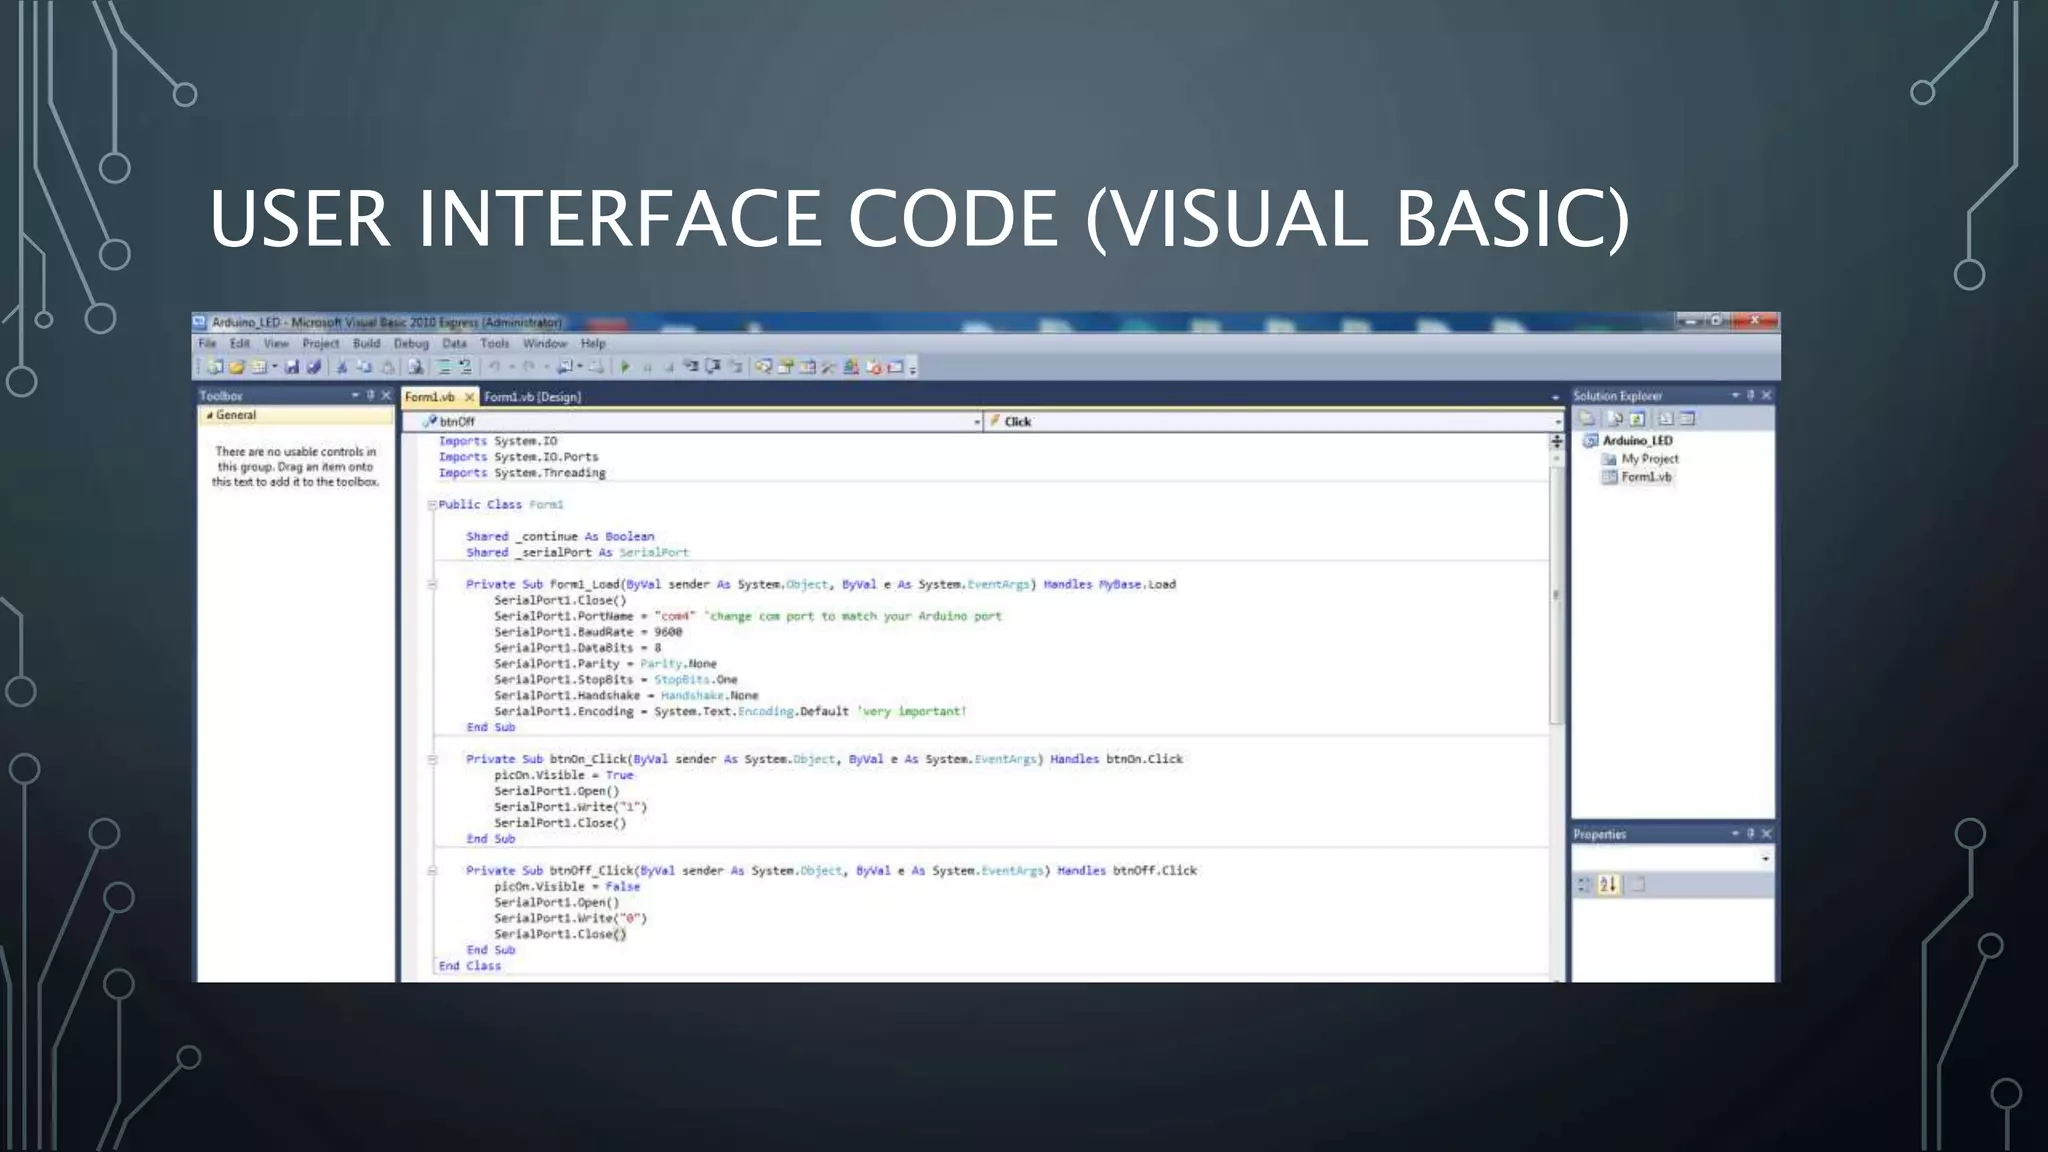Click the Navigate Backward toolbar icon

(x=564, y=367)
